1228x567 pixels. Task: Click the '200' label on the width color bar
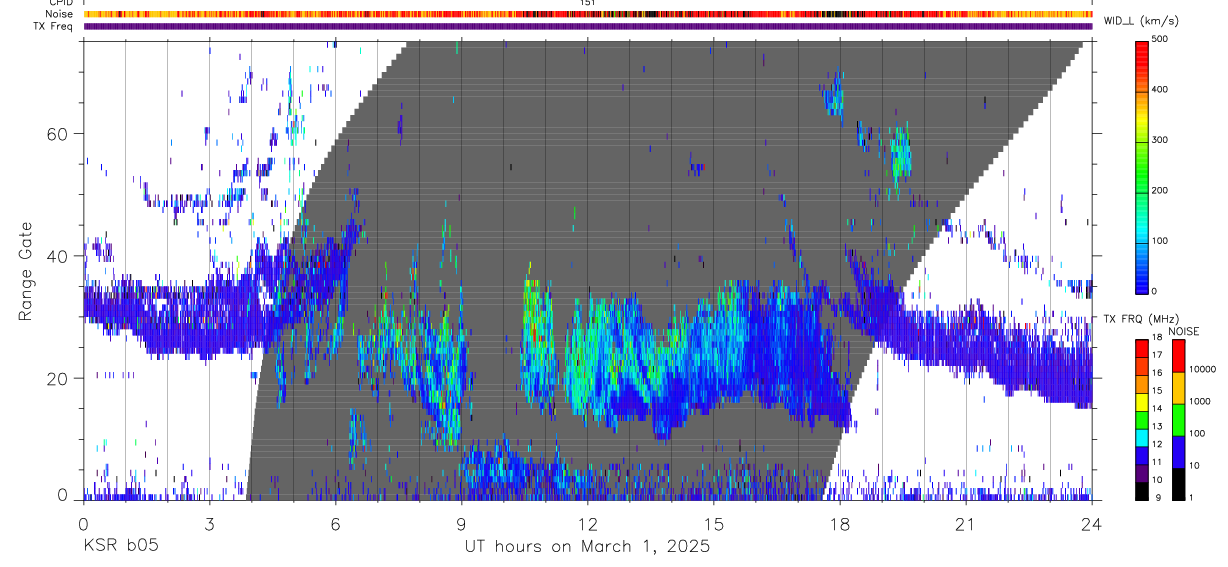1161,190
